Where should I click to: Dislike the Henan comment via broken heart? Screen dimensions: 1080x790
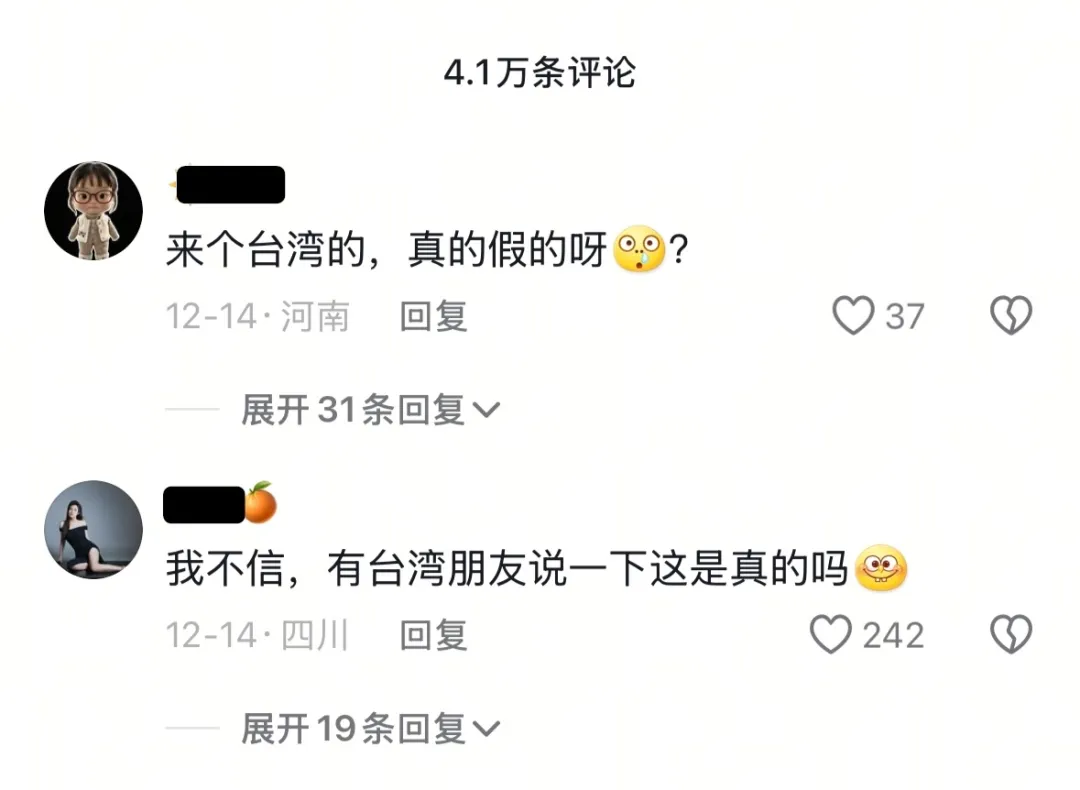pyautogui.click(x=1010, y=315)
